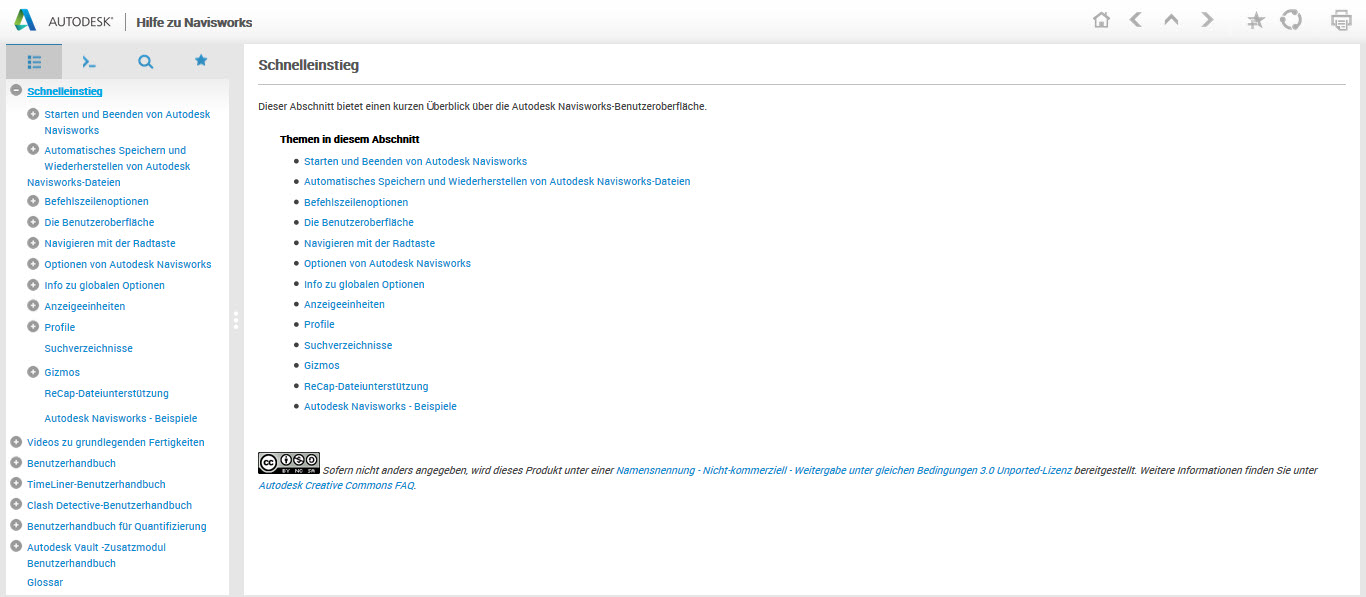Image resolution: width=1366 pixels, height=597 pixels.
Task: Go to the Home page icon
Action: pyautogui.click(x=1101, y=20)
